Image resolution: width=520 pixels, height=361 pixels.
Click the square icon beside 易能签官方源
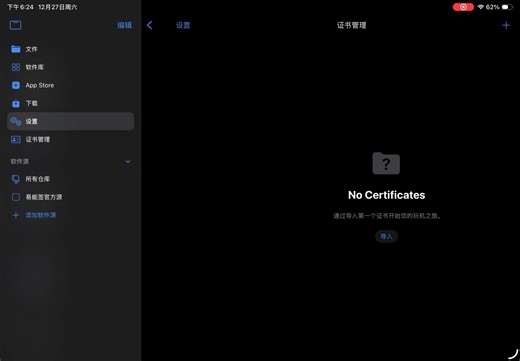[16, 197]
